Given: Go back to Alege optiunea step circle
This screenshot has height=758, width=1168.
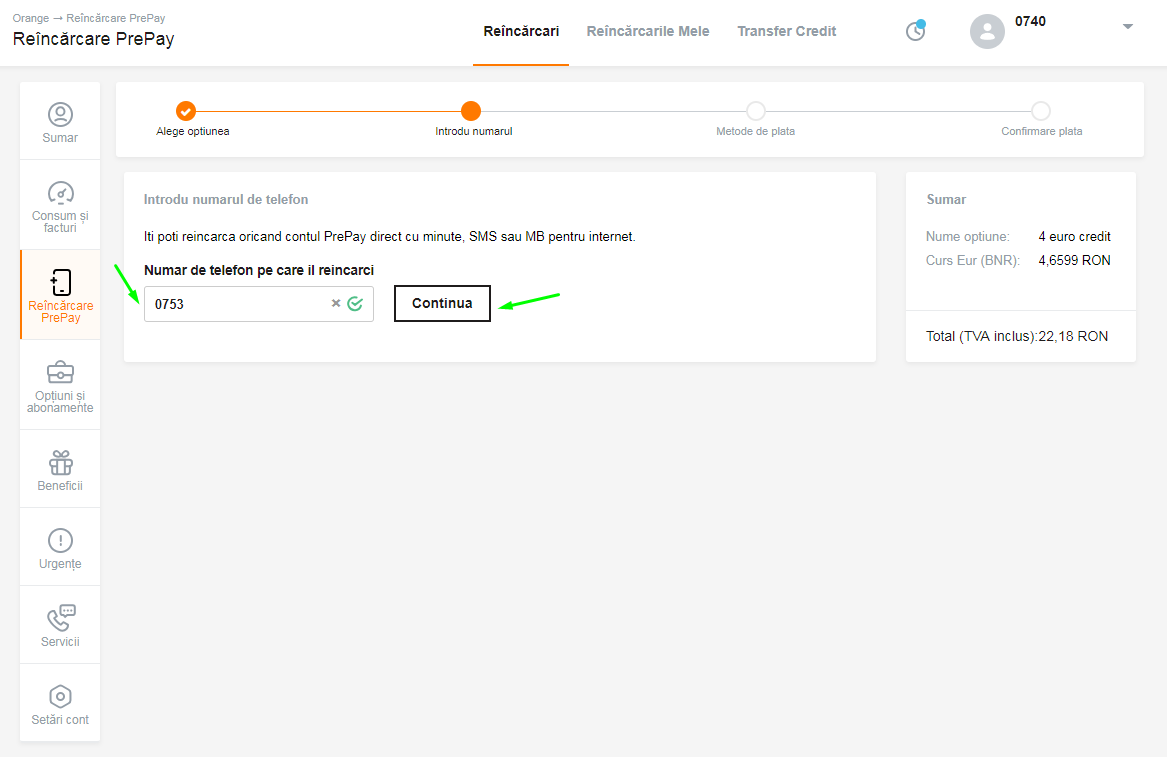Looking at the screenshot, I should [185, 111].
